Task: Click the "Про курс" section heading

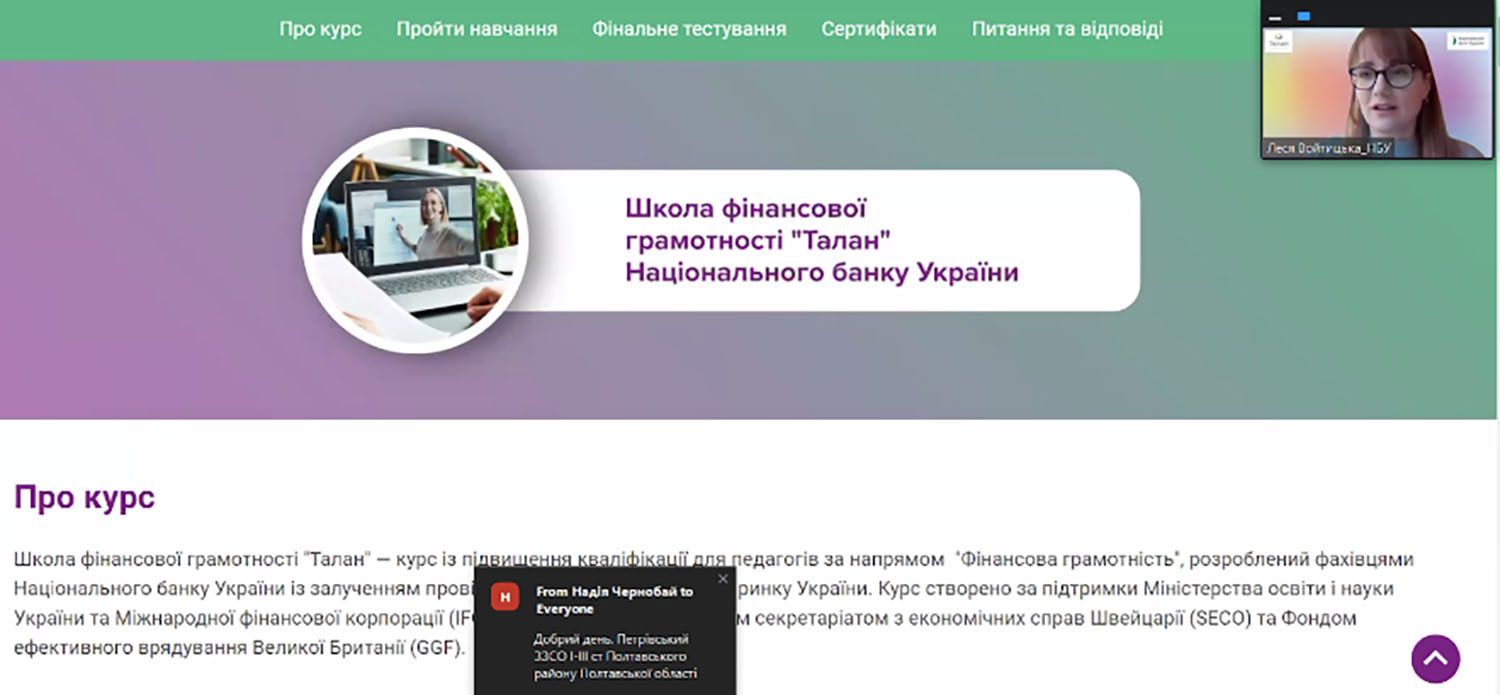Action: click(x=85, y=497)
